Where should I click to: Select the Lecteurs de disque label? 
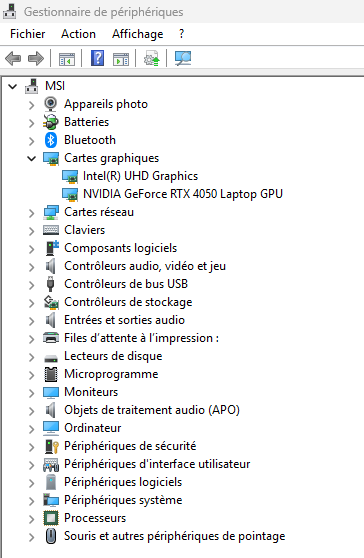113,356
